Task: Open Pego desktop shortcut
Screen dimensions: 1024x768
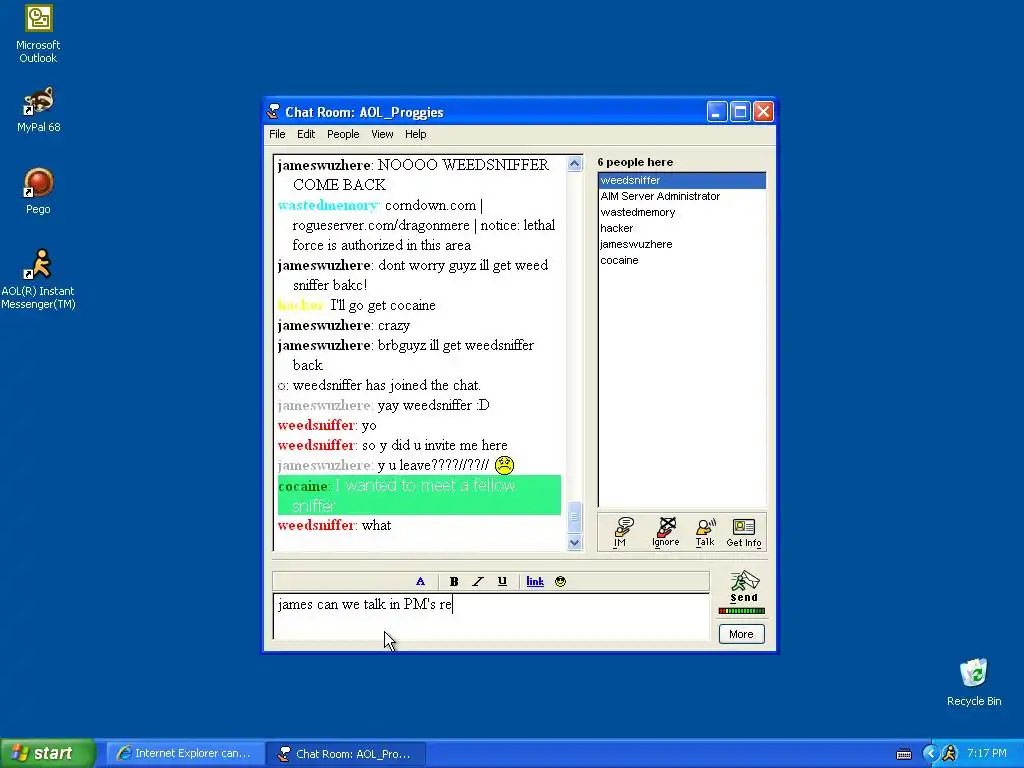Action: pos(38,191)
